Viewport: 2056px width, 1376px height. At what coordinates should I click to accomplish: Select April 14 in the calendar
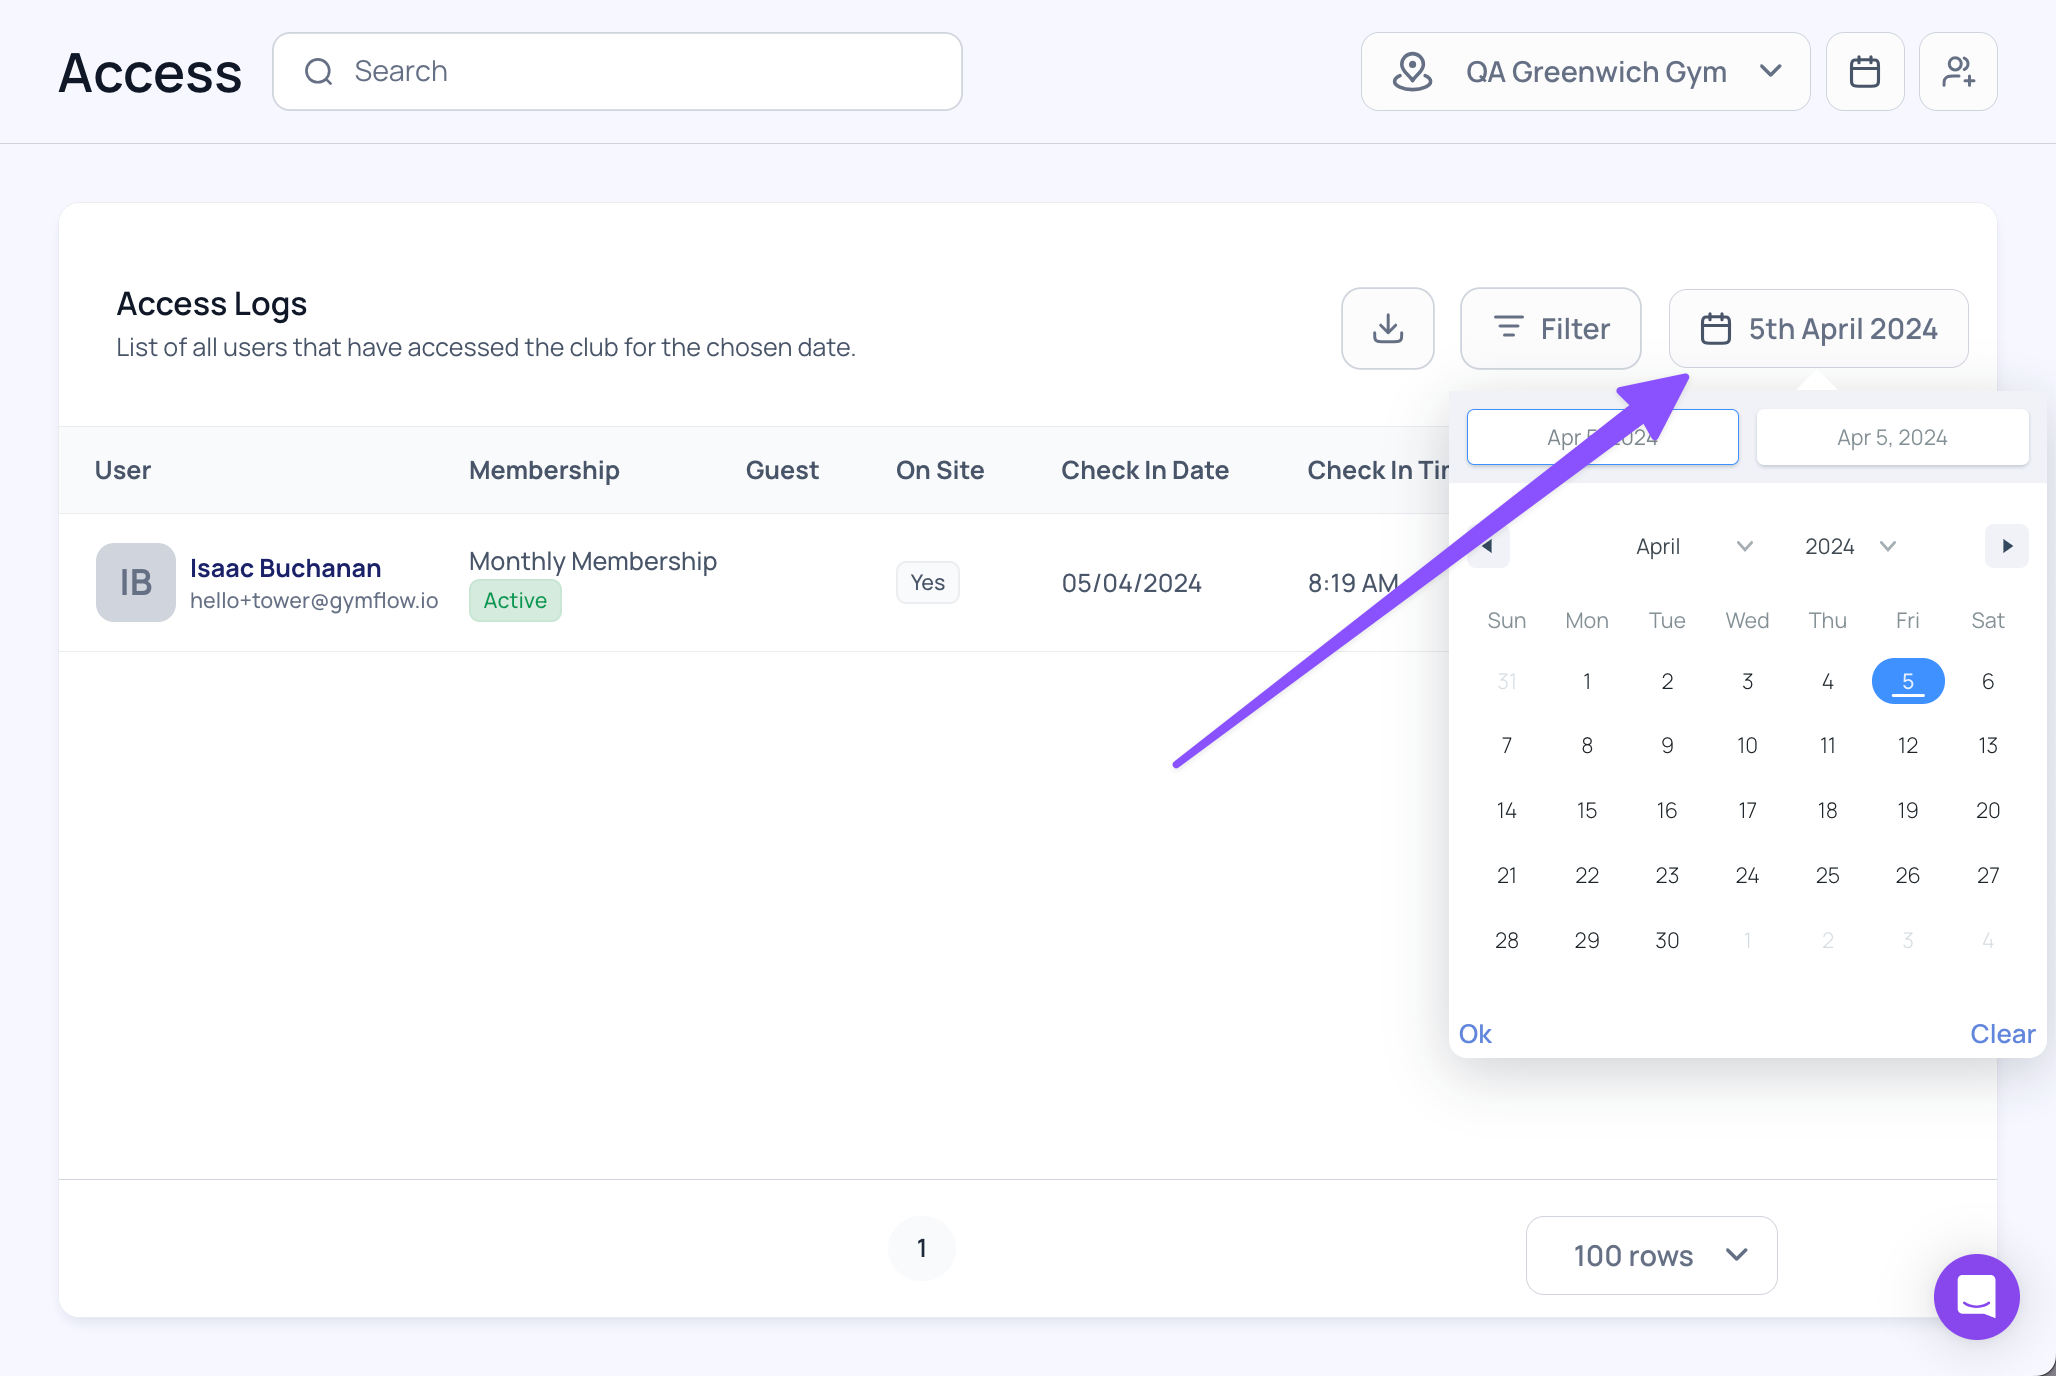coord(1507,810)
